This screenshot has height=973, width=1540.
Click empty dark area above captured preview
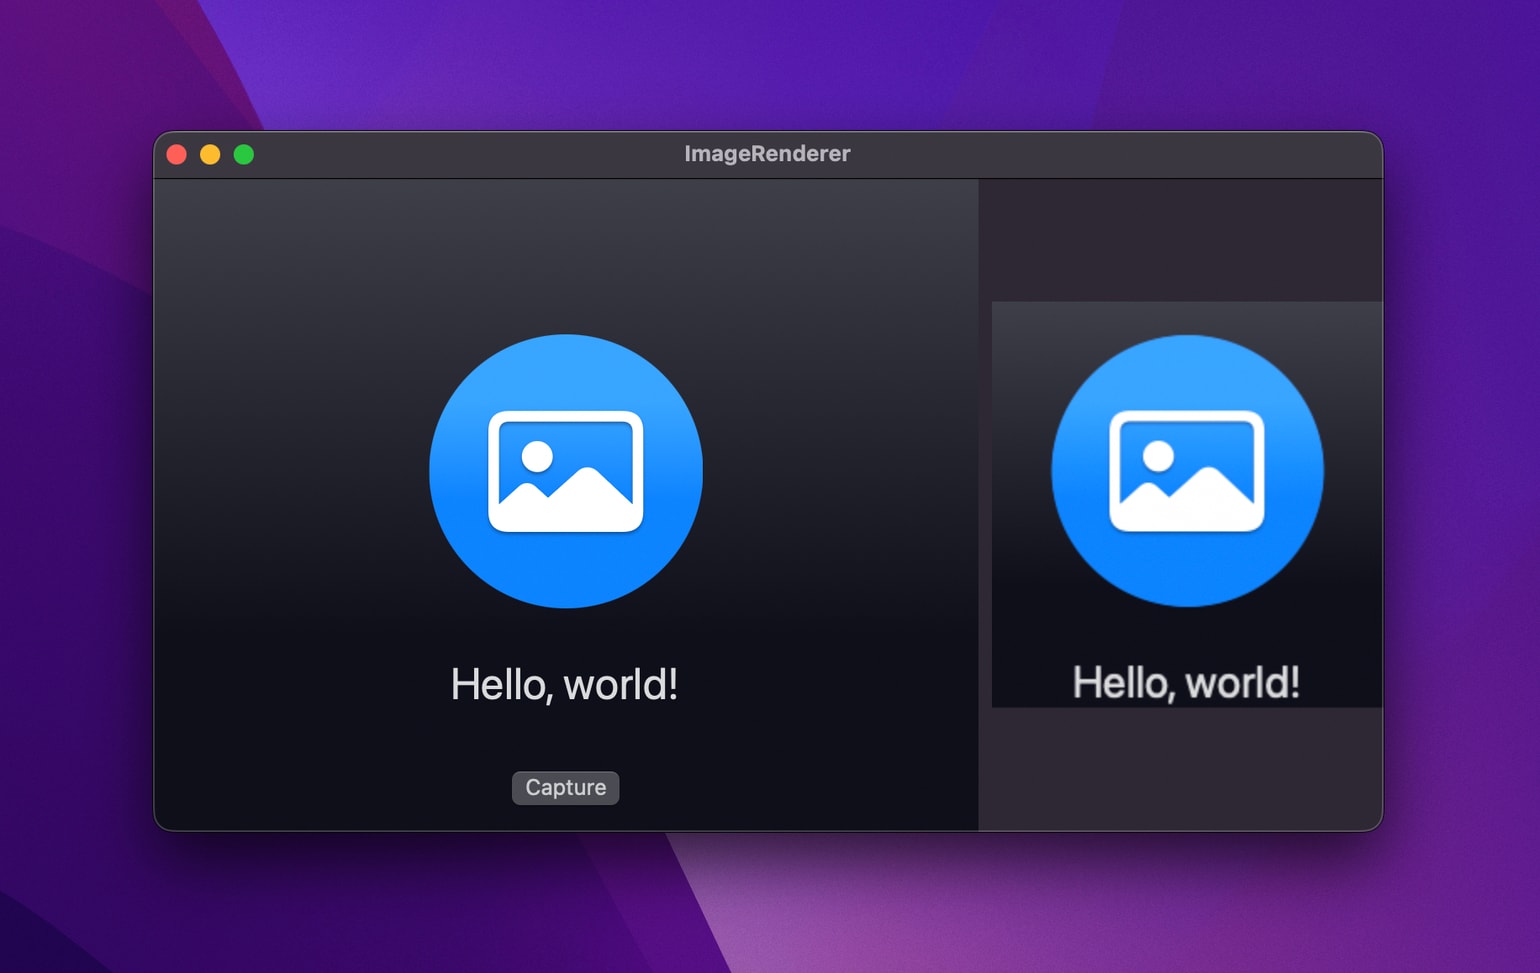click(1181, 240)
